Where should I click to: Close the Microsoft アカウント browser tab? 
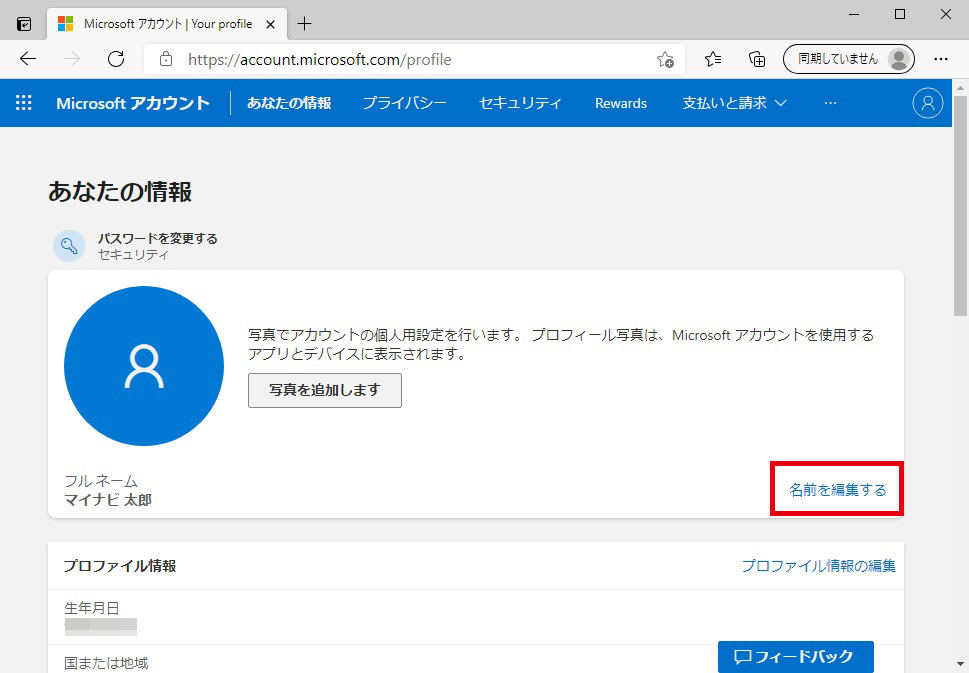270,25
